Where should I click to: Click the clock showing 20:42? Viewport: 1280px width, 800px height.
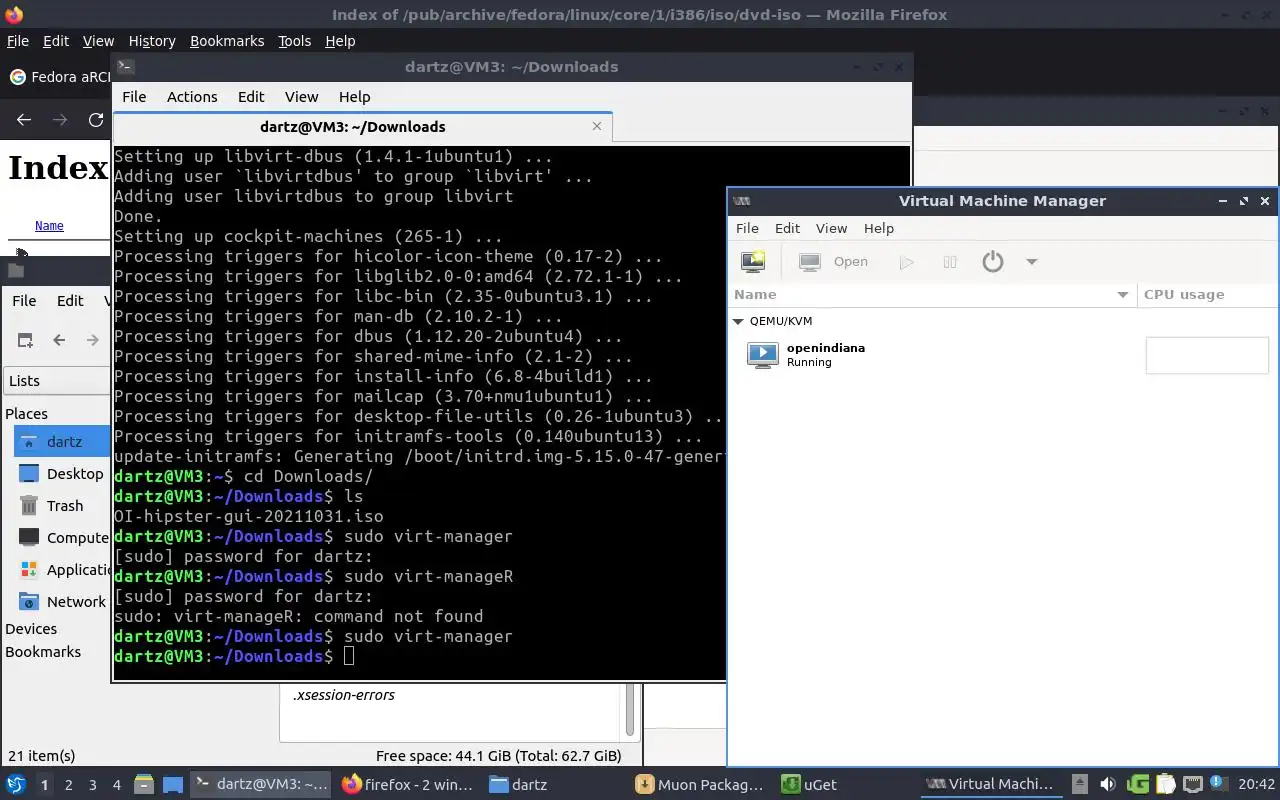click(1257, 785)
